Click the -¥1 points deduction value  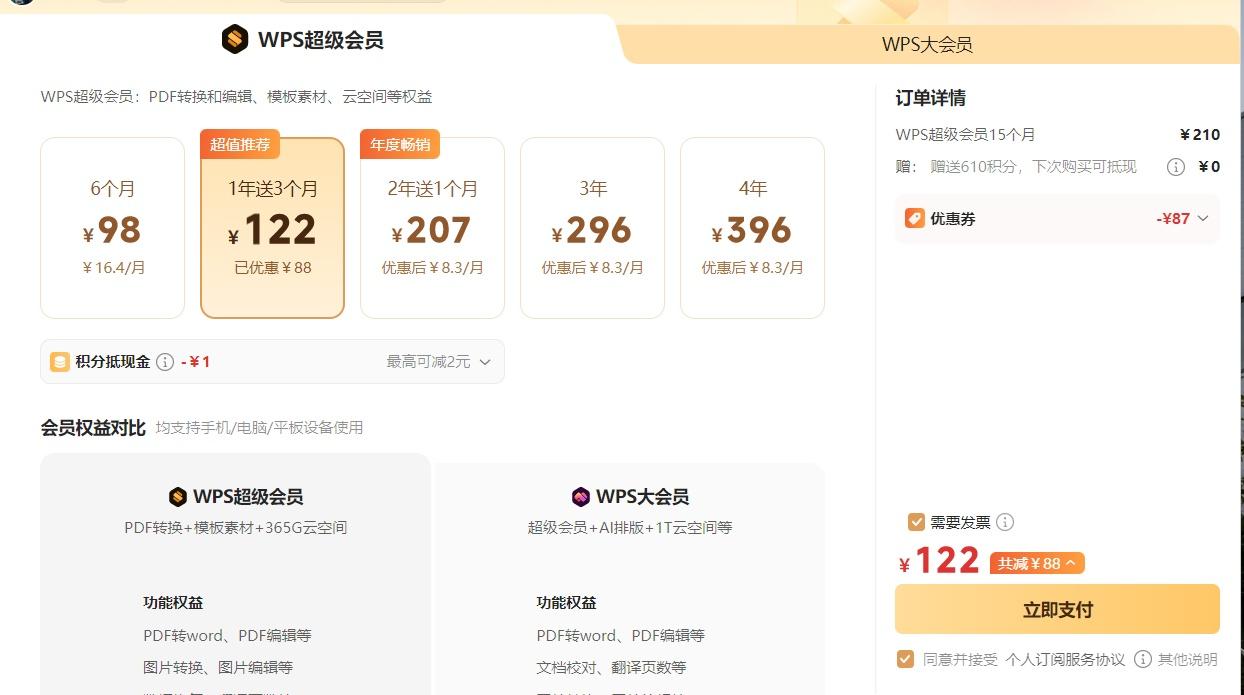pyautogui.click(x=196, y=362)
